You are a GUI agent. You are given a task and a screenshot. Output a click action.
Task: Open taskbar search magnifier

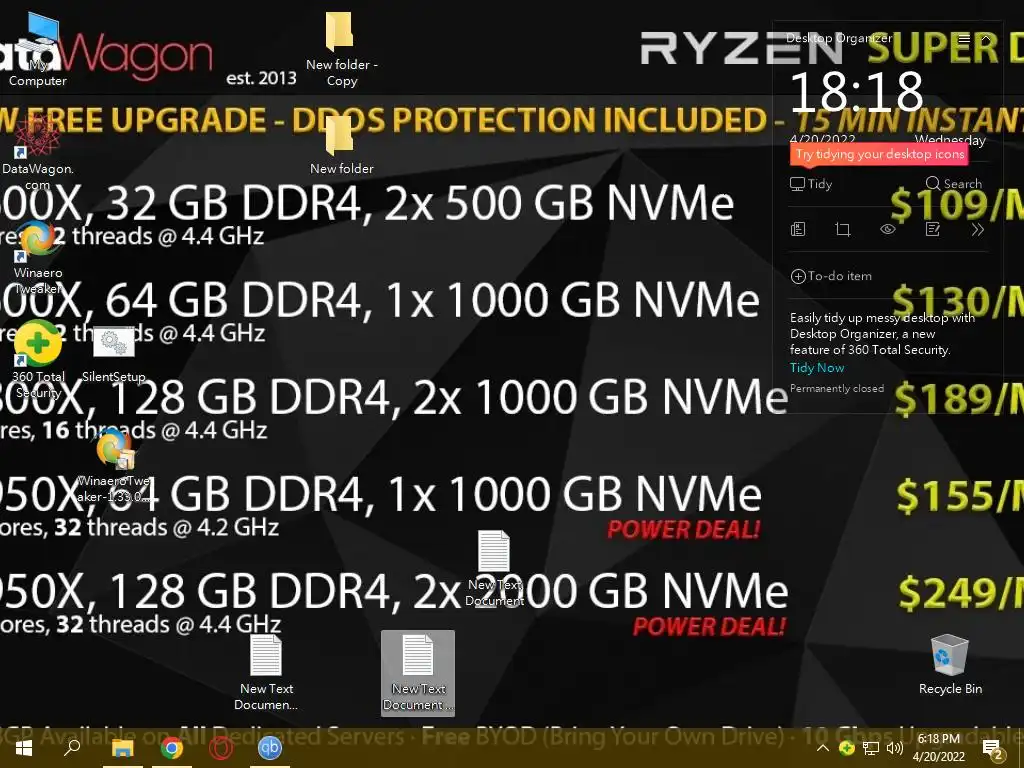click(x=72, y=748)
